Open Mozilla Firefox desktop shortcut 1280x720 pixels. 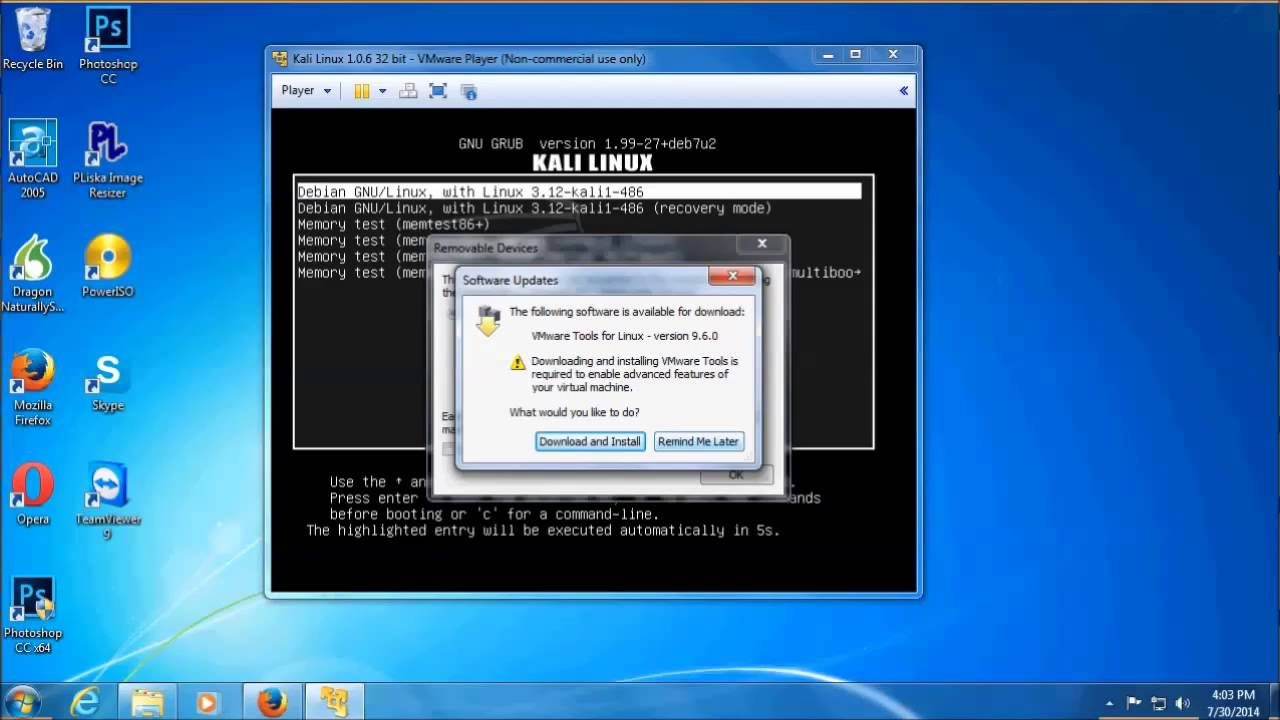[33, 388]
